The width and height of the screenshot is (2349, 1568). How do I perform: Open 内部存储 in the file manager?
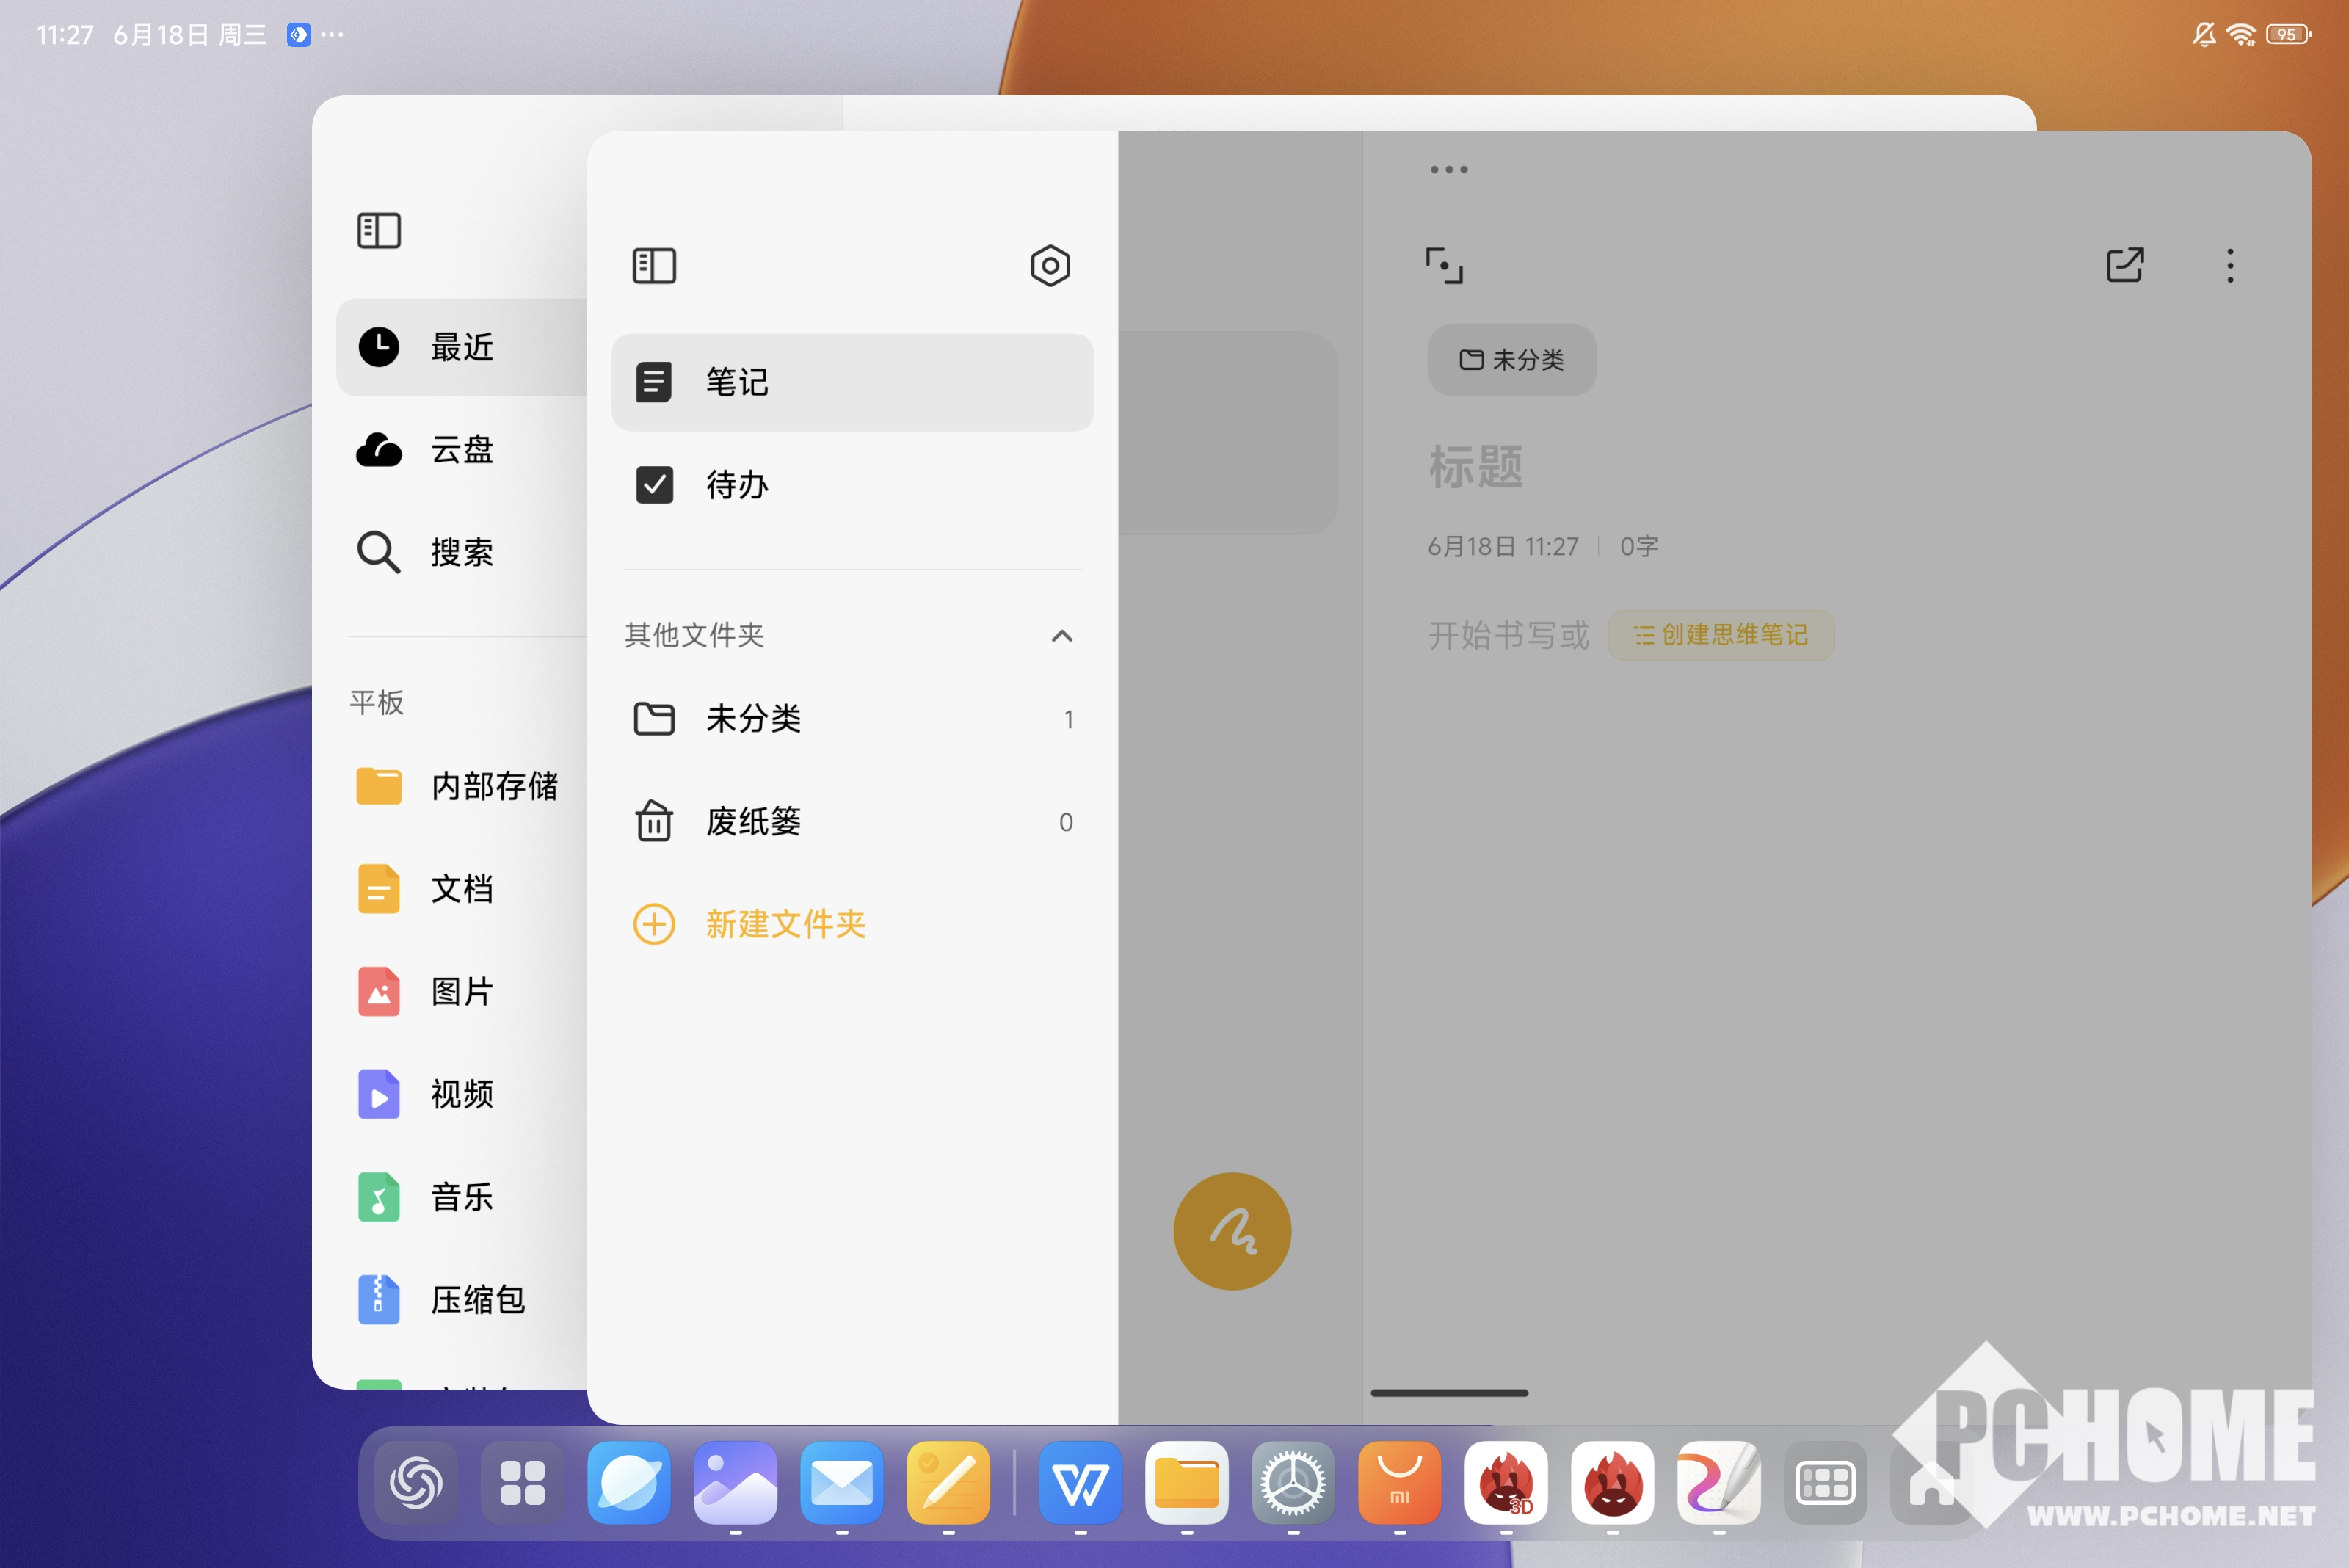(462, 786)
